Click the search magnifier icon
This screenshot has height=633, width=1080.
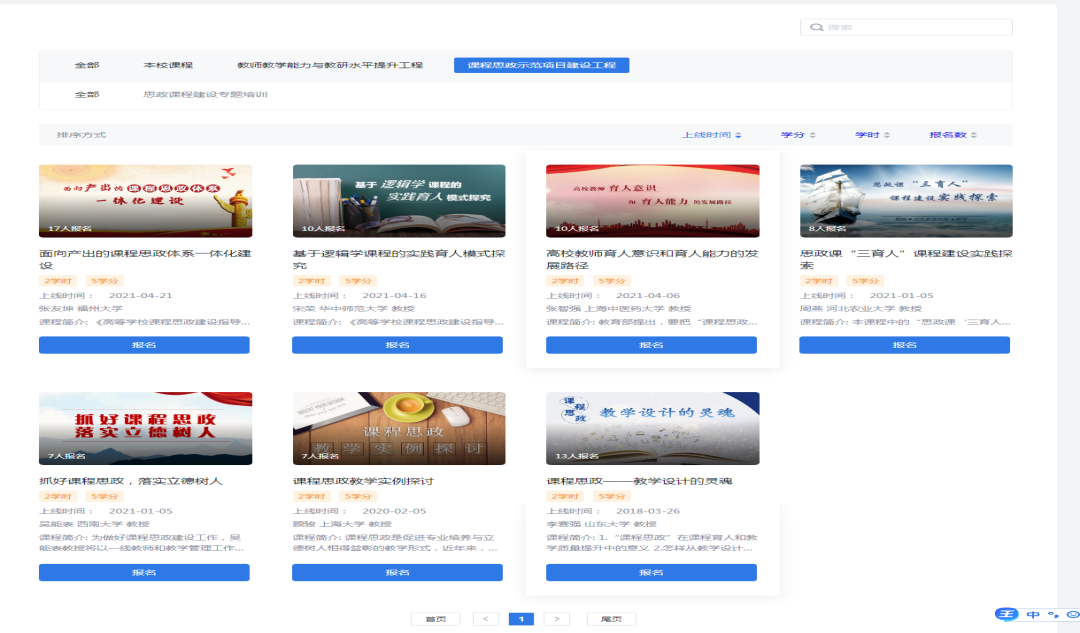click(x=817, y=27)
